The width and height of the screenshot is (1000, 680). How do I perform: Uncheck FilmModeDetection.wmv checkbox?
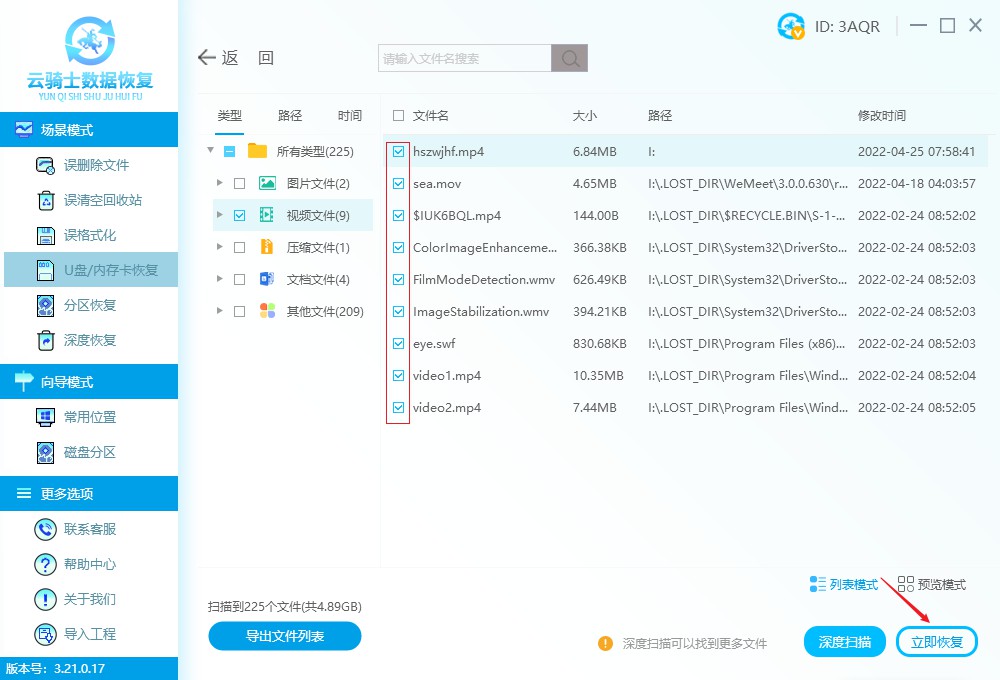[x=399, y=279]
